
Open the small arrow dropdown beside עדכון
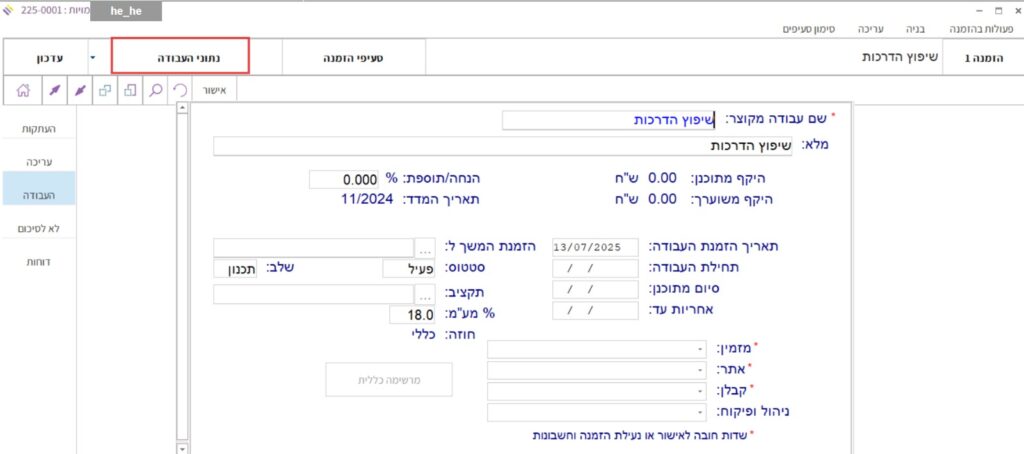tap(93, 58)
